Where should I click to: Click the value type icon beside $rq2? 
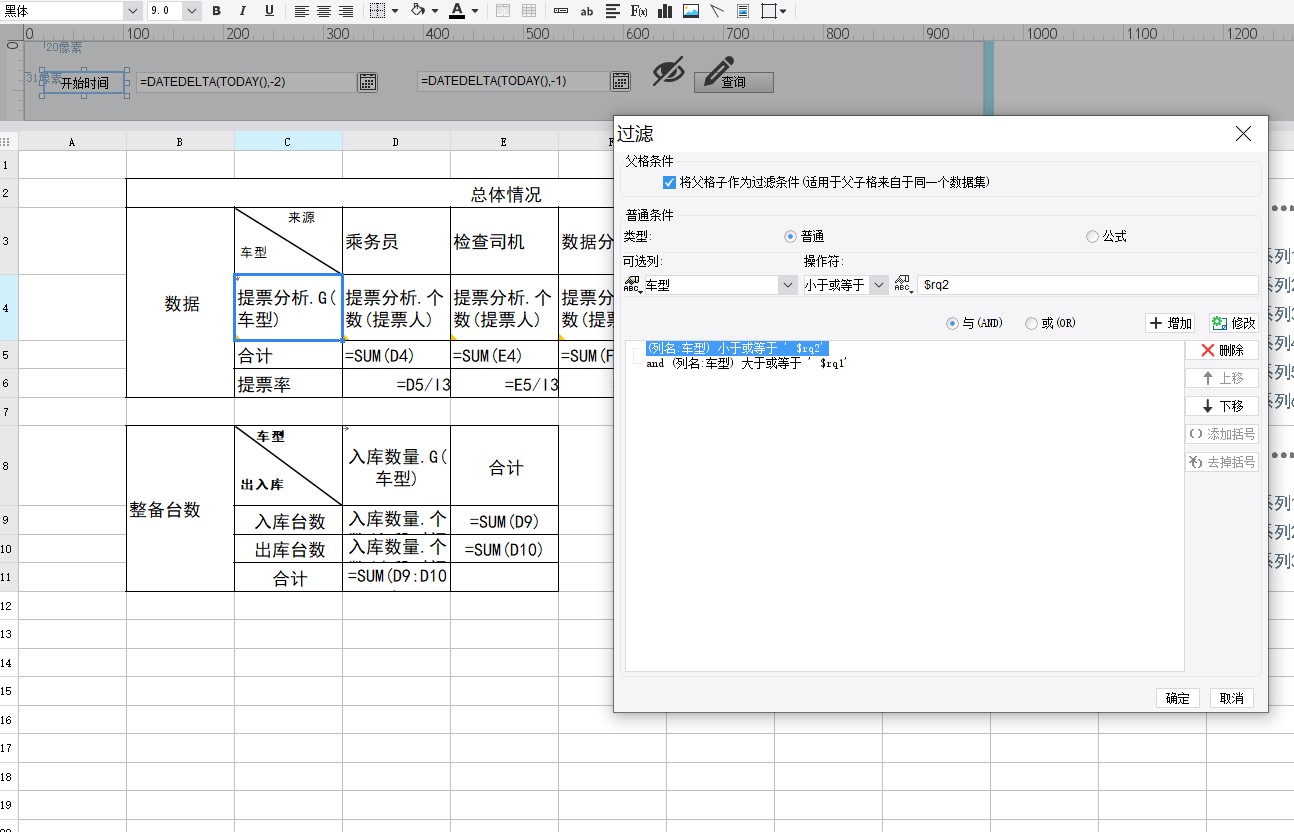click(902, 285)
